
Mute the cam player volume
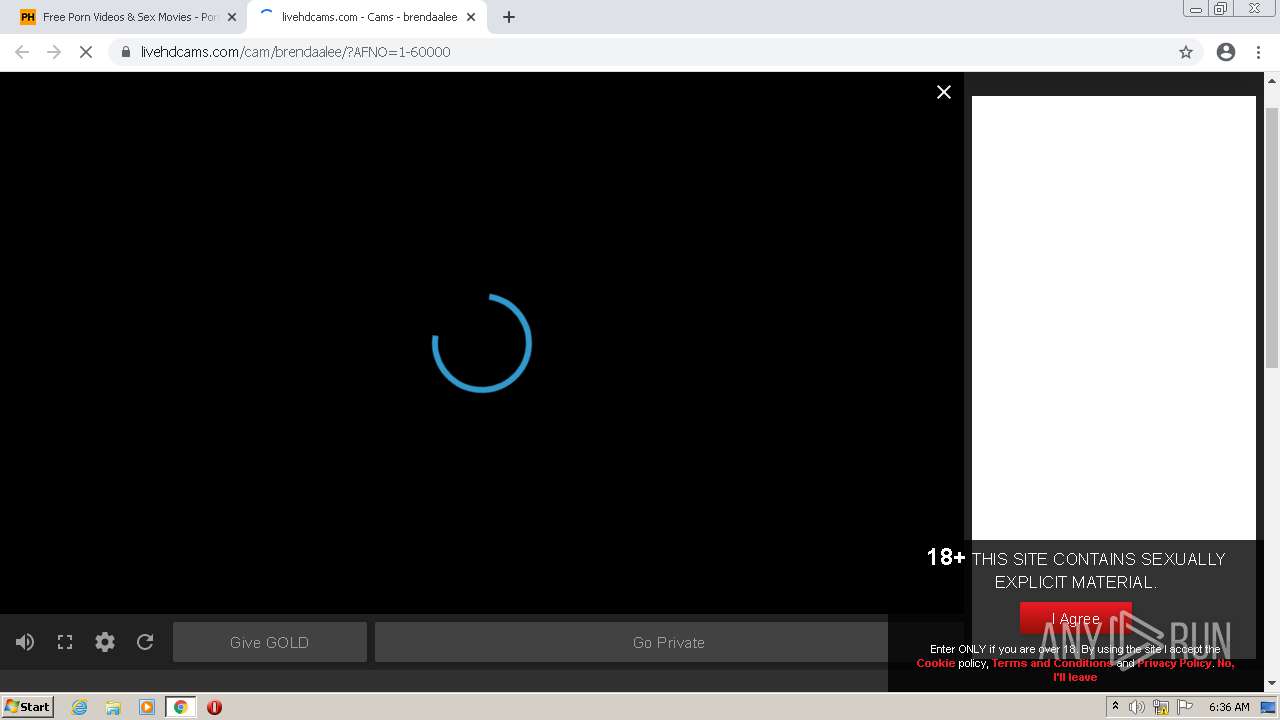tap(25, 642)
